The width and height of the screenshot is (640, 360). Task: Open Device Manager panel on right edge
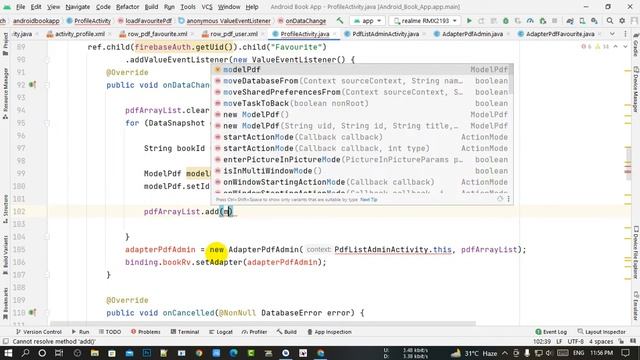pyautogui.click(x=636, y=89)
